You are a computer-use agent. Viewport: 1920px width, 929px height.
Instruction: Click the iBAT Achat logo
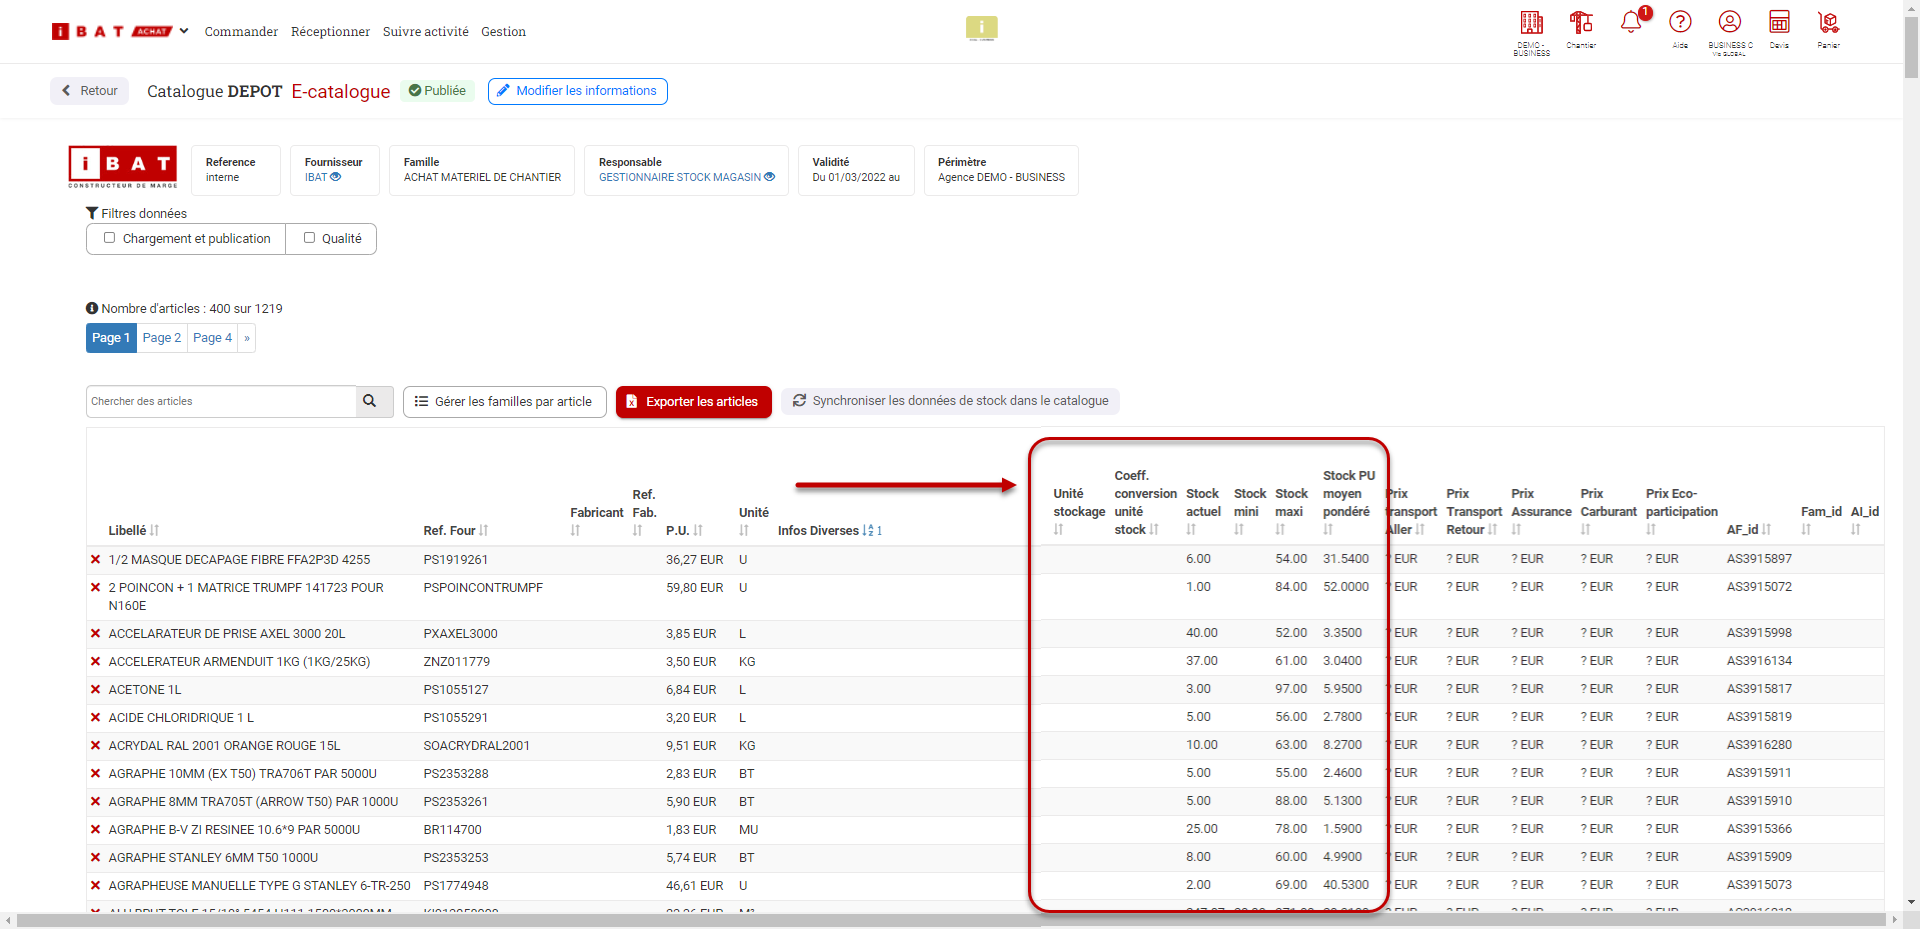click(112, 32)
